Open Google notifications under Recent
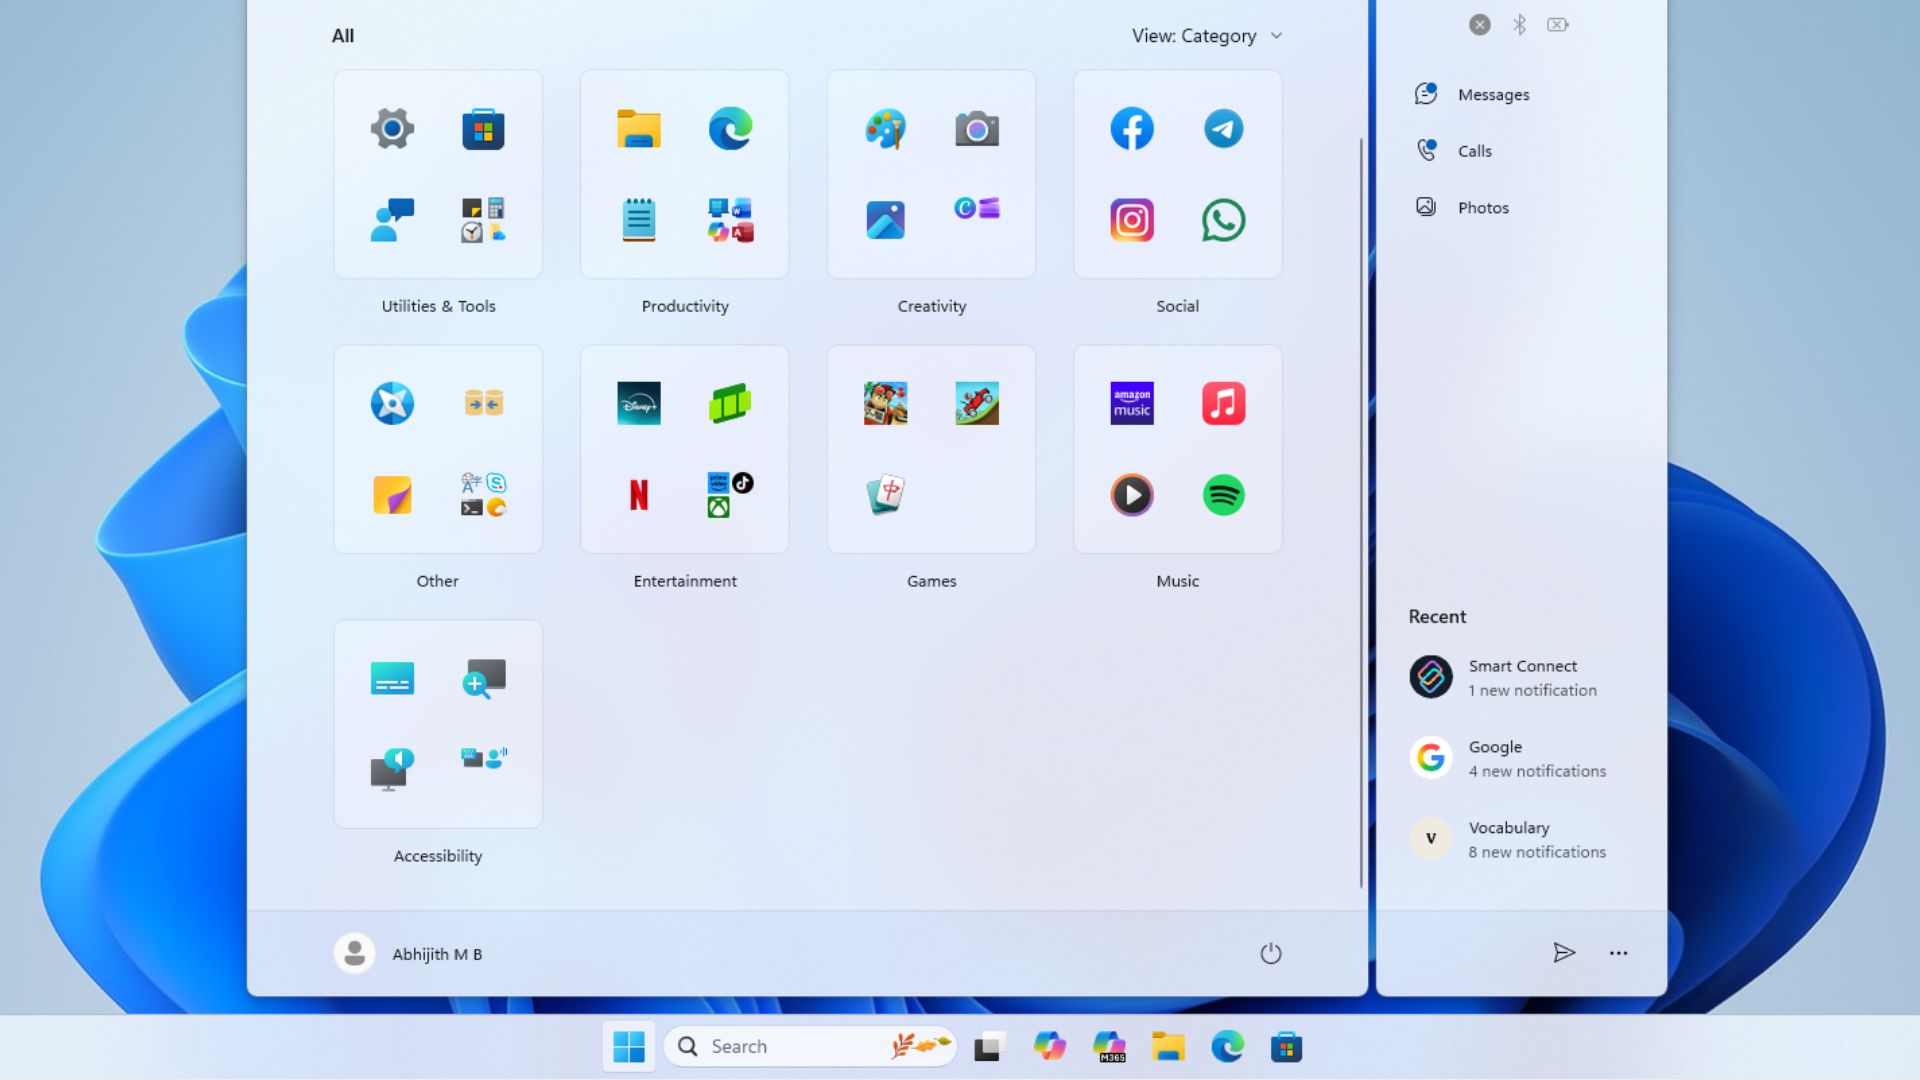The height and width of the screenshot is (1080, 1920). pos(1510,757)
